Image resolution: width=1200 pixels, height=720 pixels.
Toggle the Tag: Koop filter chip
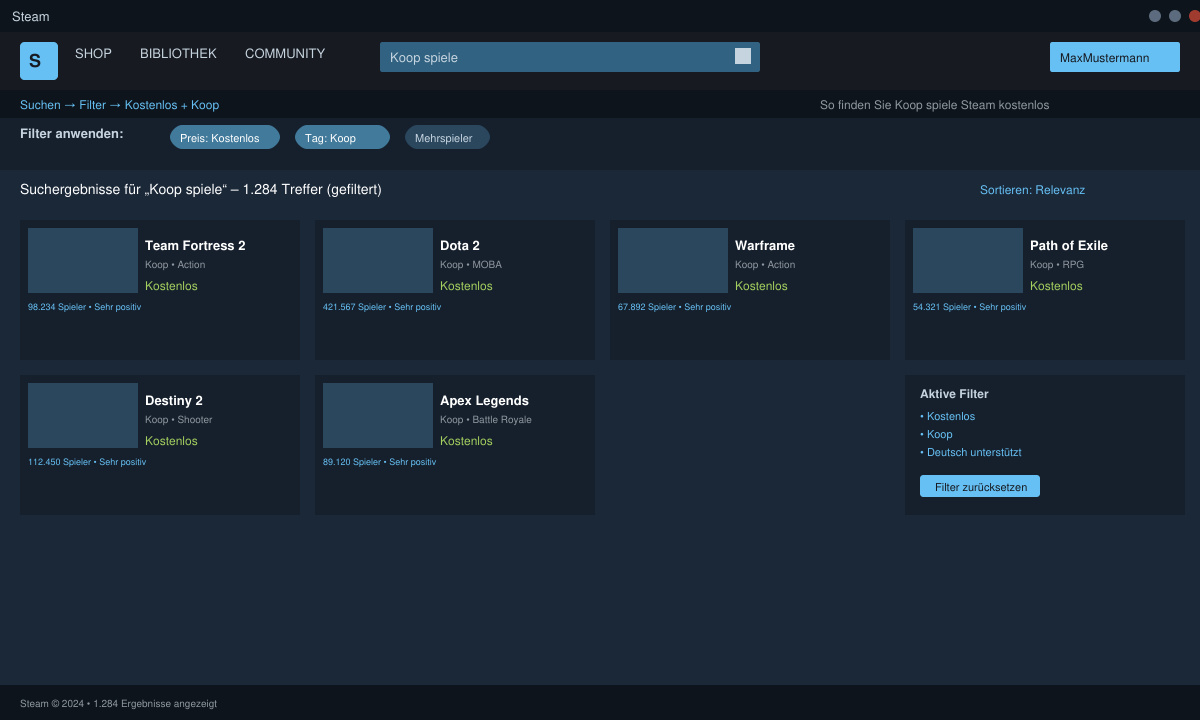(342, 137)
